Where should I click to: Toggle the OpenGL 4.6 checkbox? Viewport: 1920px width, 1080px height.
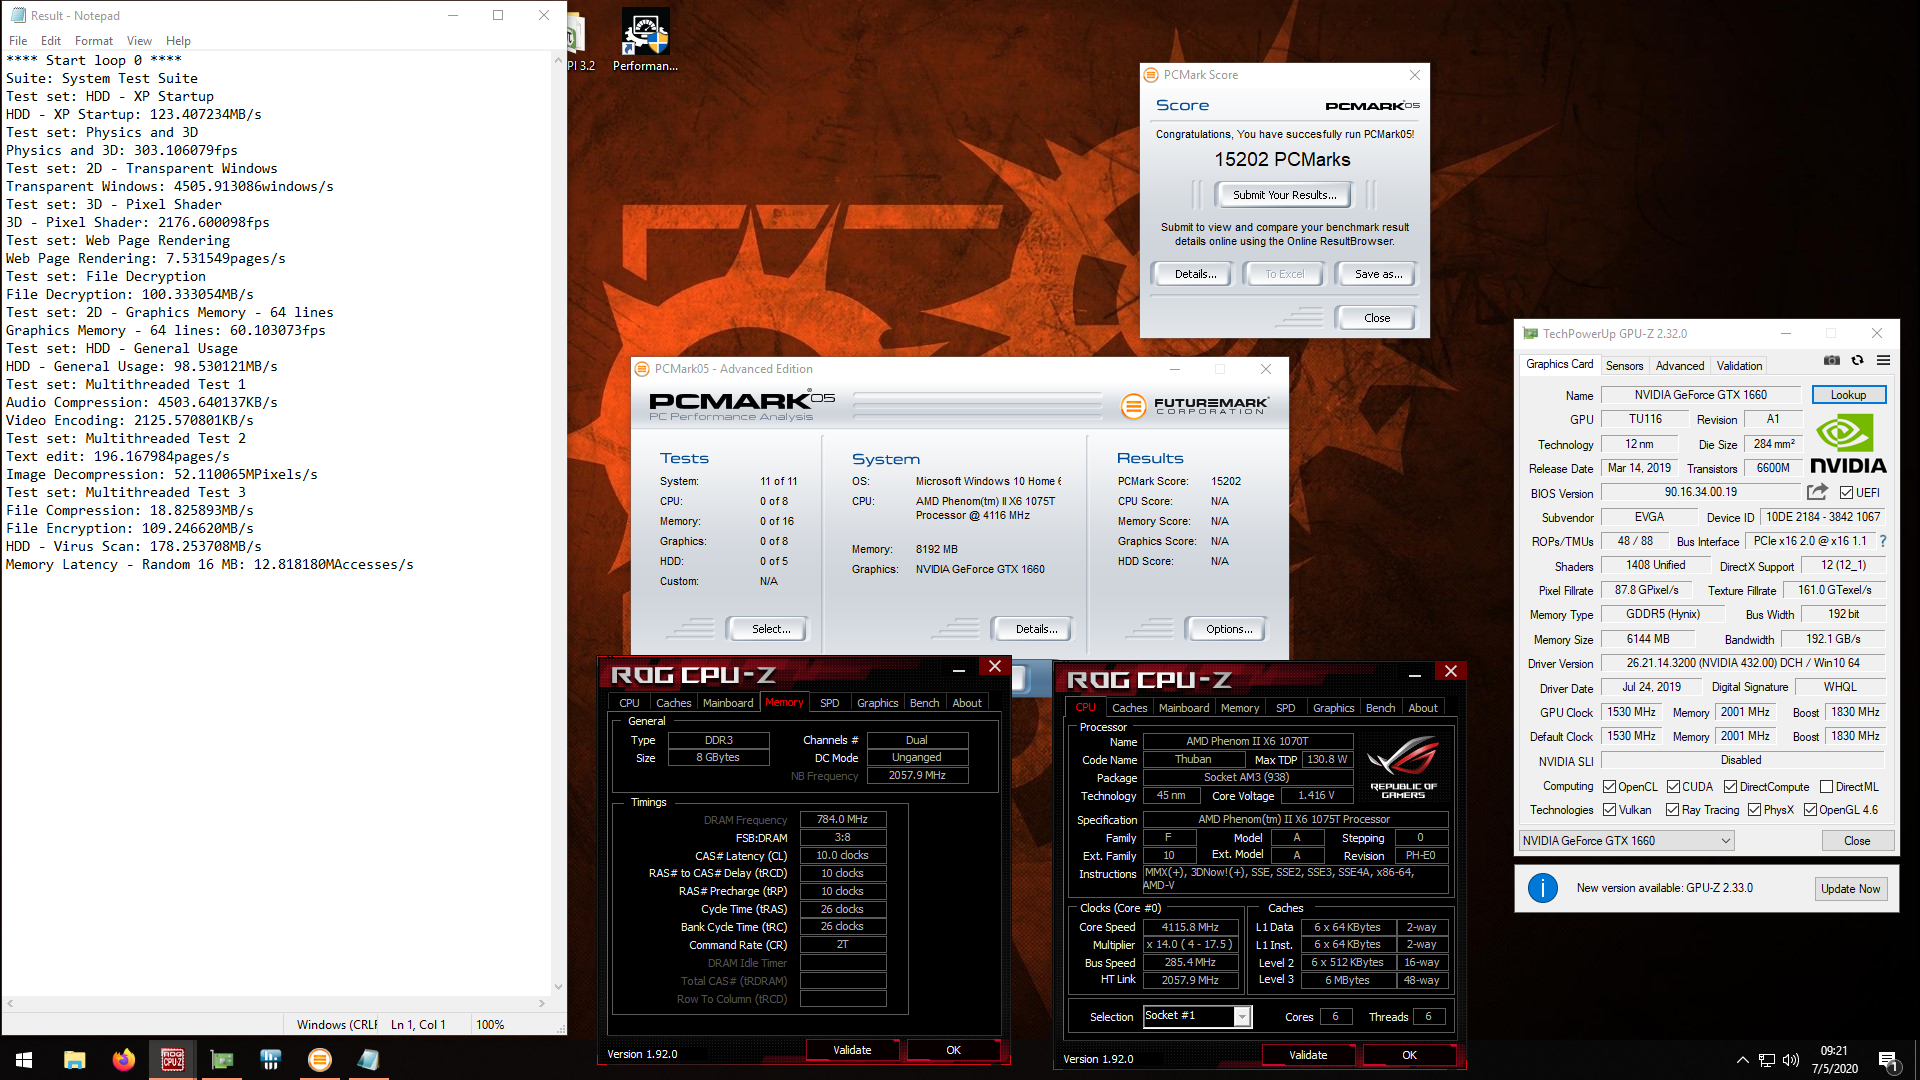pyautogui.click(x=1810, y=810)
